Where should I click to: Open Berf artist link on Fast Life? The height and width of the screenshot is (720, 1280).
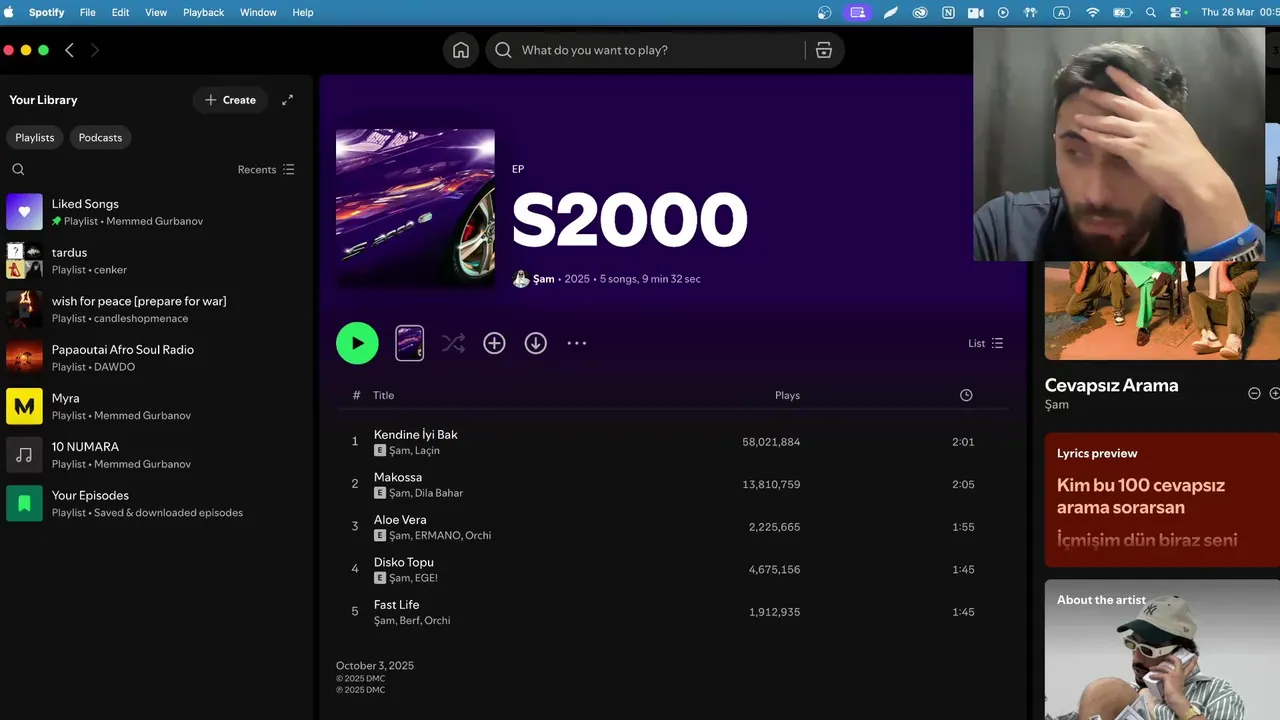tap(409, 621)
